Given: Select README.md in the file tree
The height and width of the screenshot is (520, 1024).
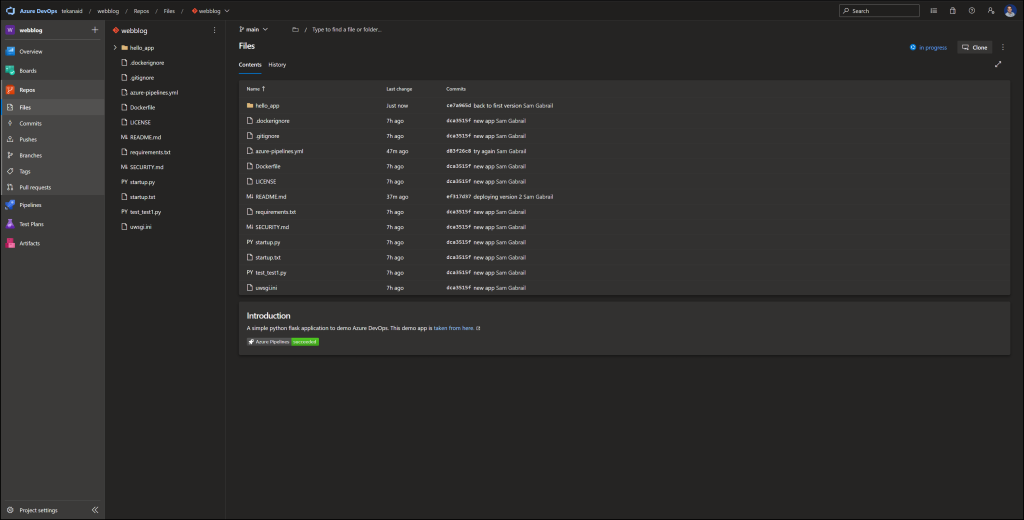Looking at the screenshot, I should [145, 137].
